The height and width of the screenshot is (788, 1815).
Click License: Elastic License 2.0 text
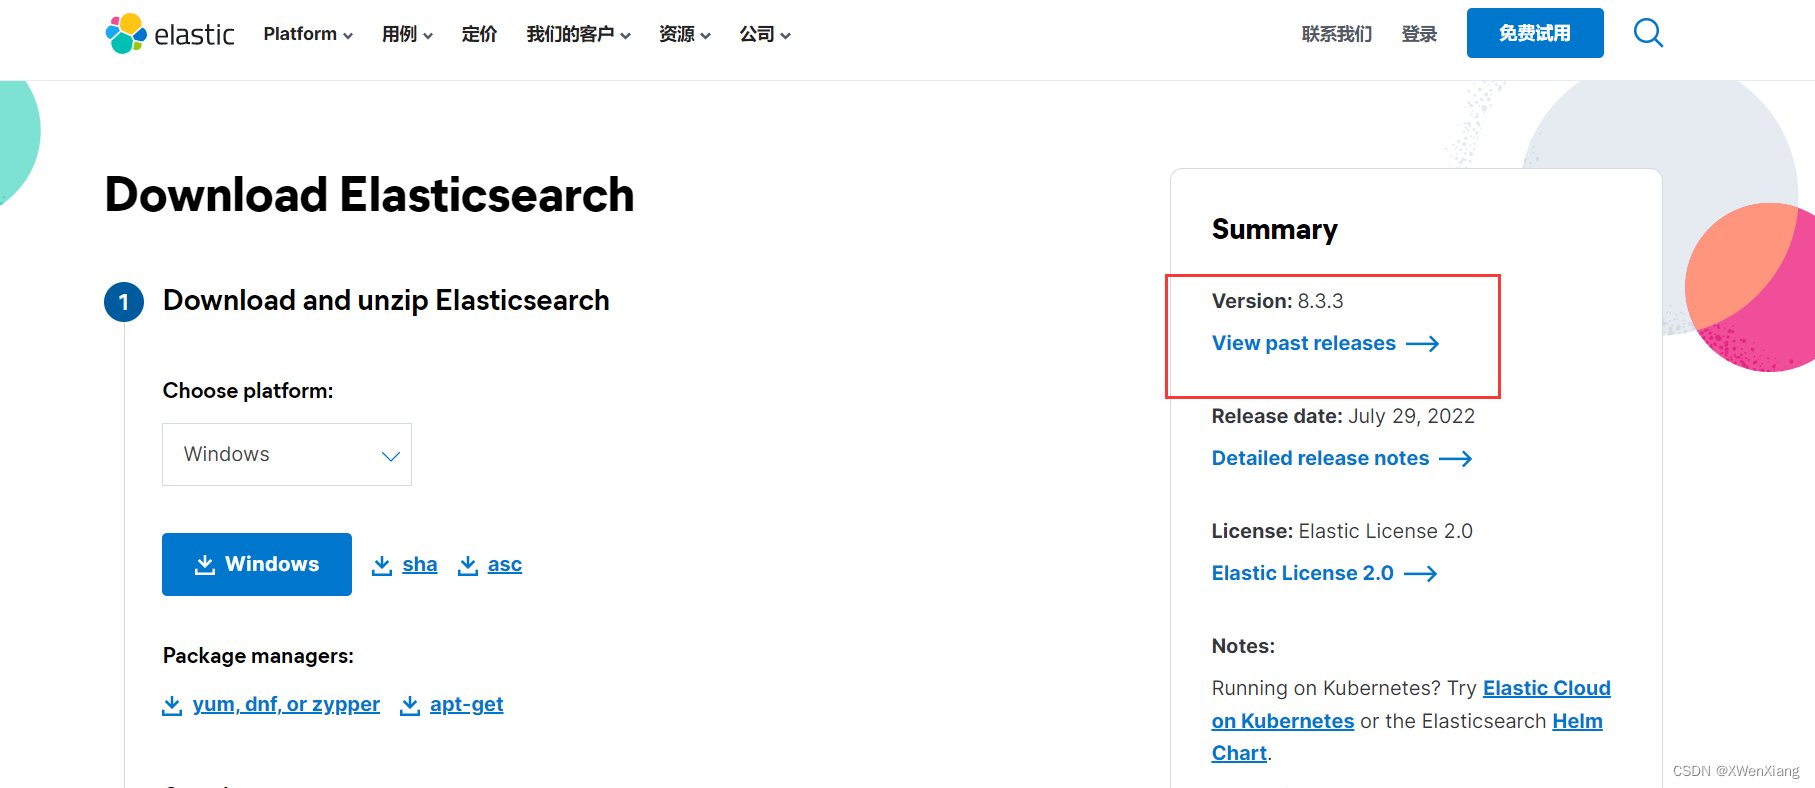1342,531
